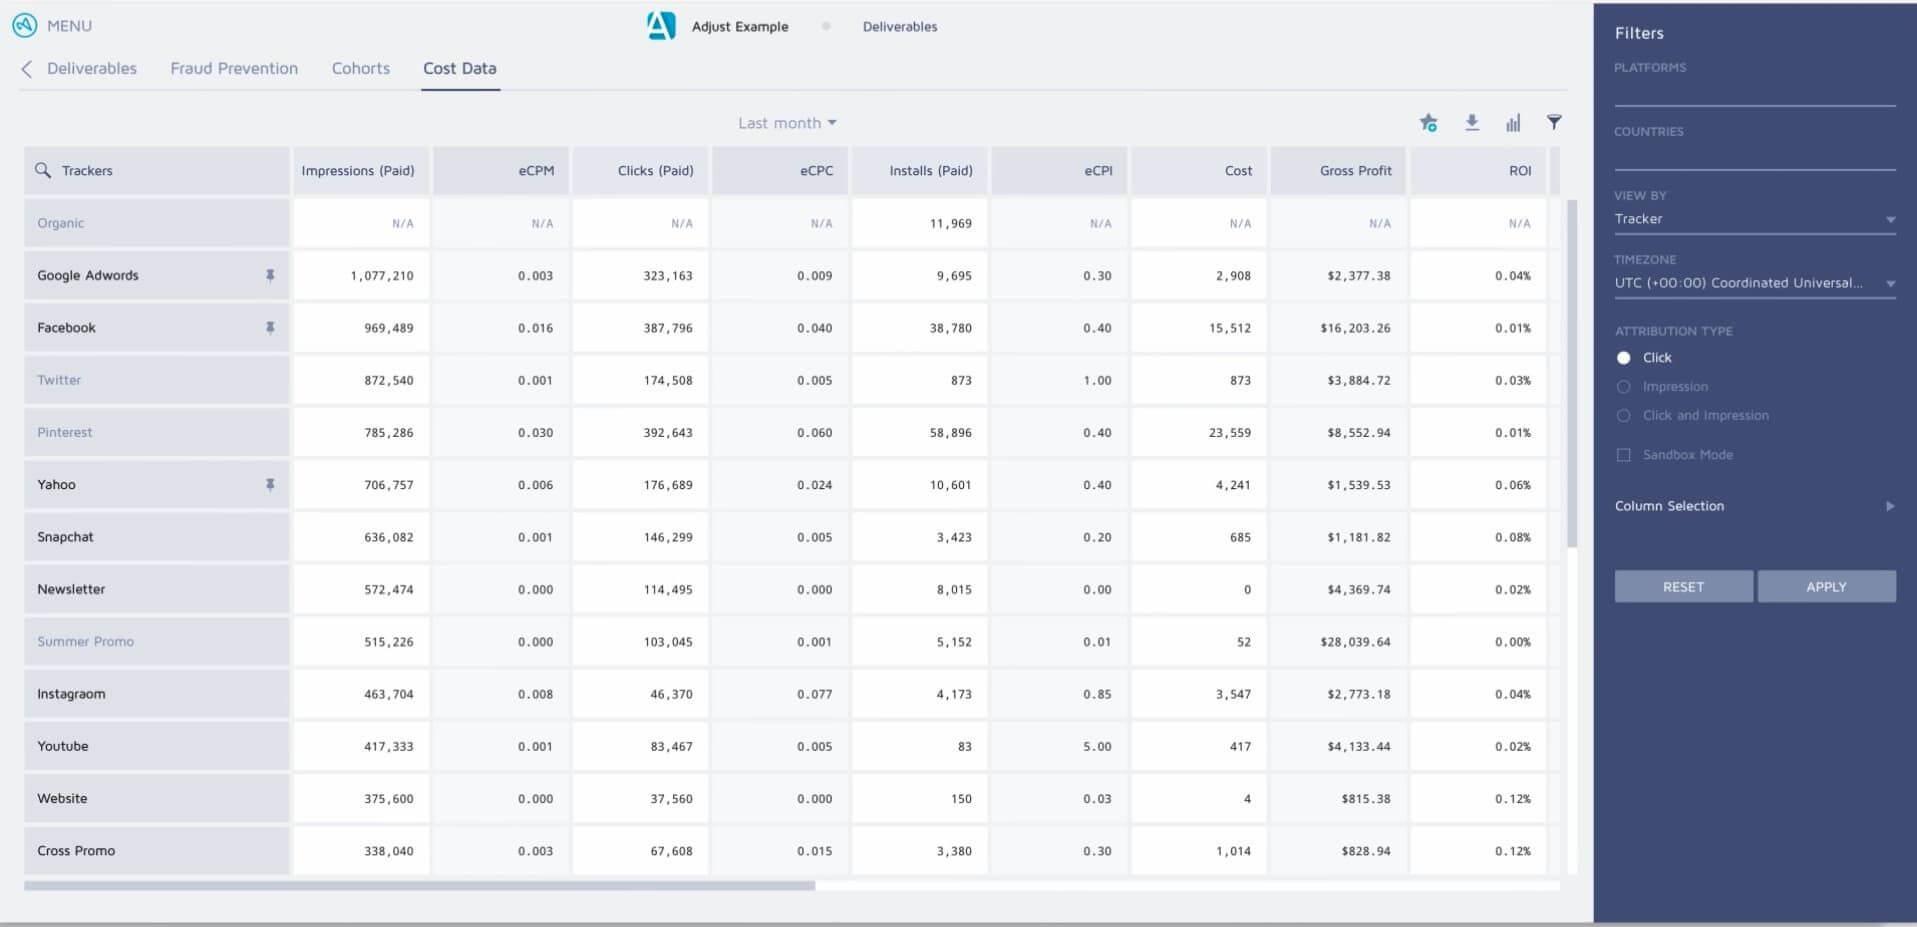The width and height of the screenshot is (1917, 927).
Task: Click the Countries filter field
Action: tap(1755, 156)
